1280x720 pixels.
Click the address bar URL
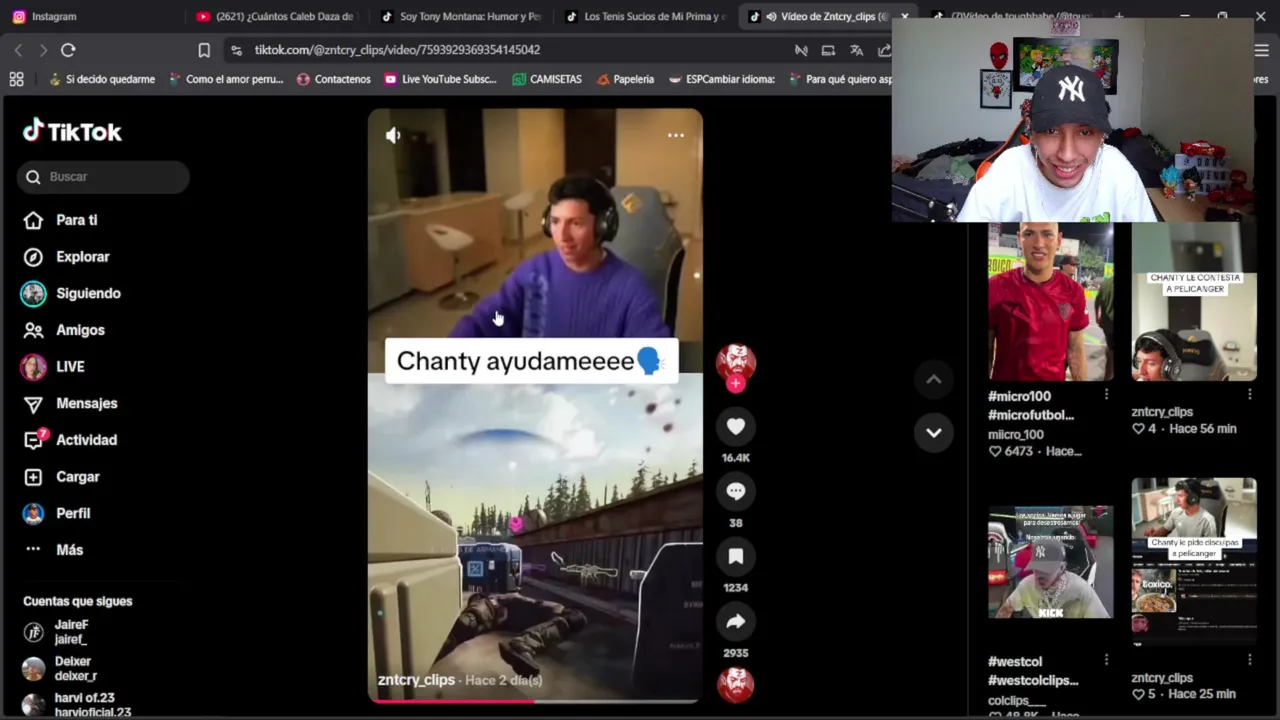tap(397, 50)
